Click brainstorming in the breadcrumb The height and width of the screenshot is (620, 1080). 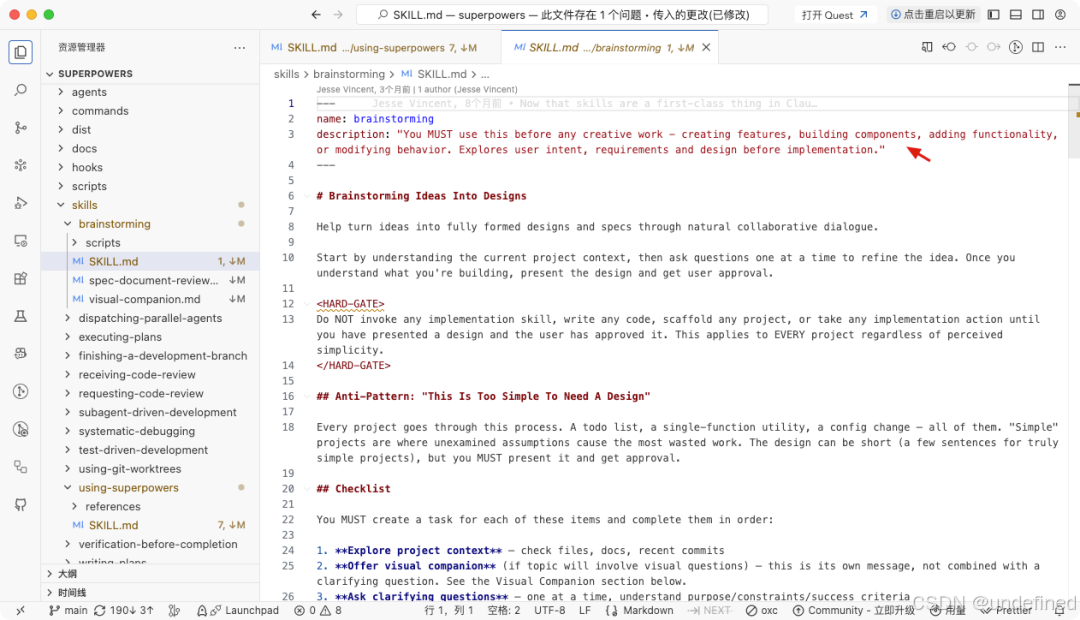(349, 74)
